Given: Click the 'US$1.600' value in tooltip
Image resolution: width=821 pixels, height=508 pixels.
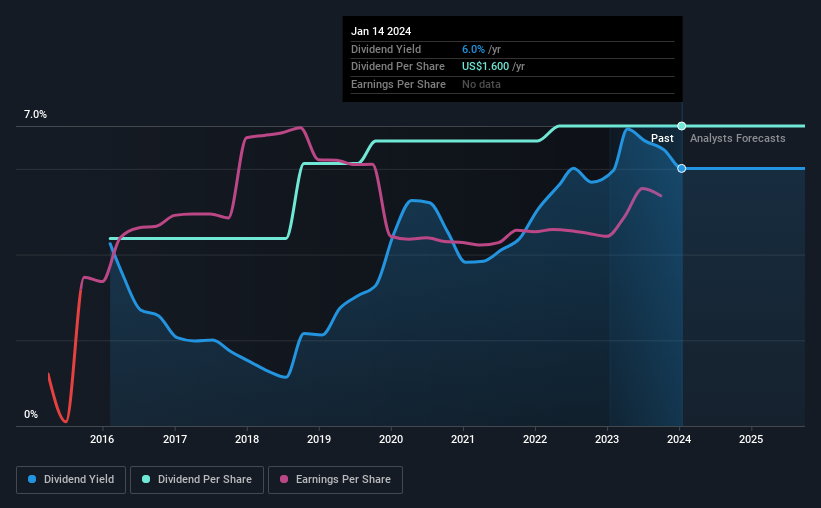Looking at the screenshot, I should coord(485,67).
